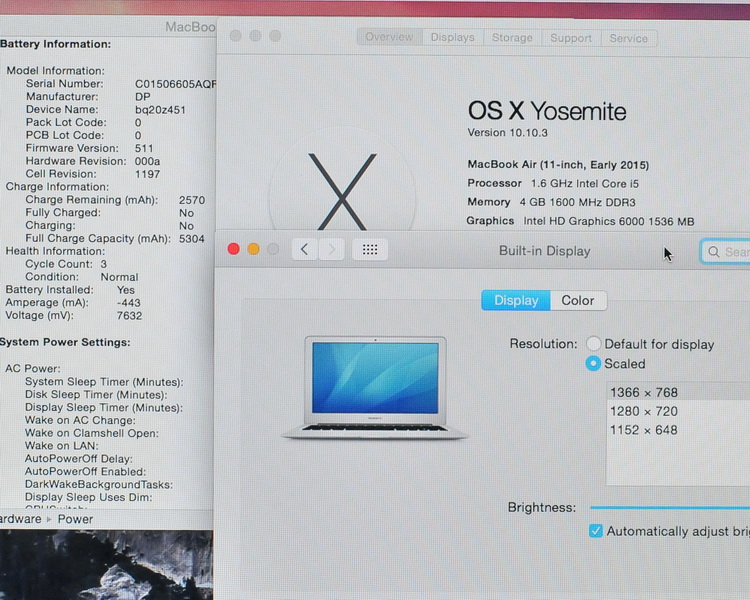Click Cycle Count value 3
The height and width of the screenshot is (600, 750).
coord(104,264)
